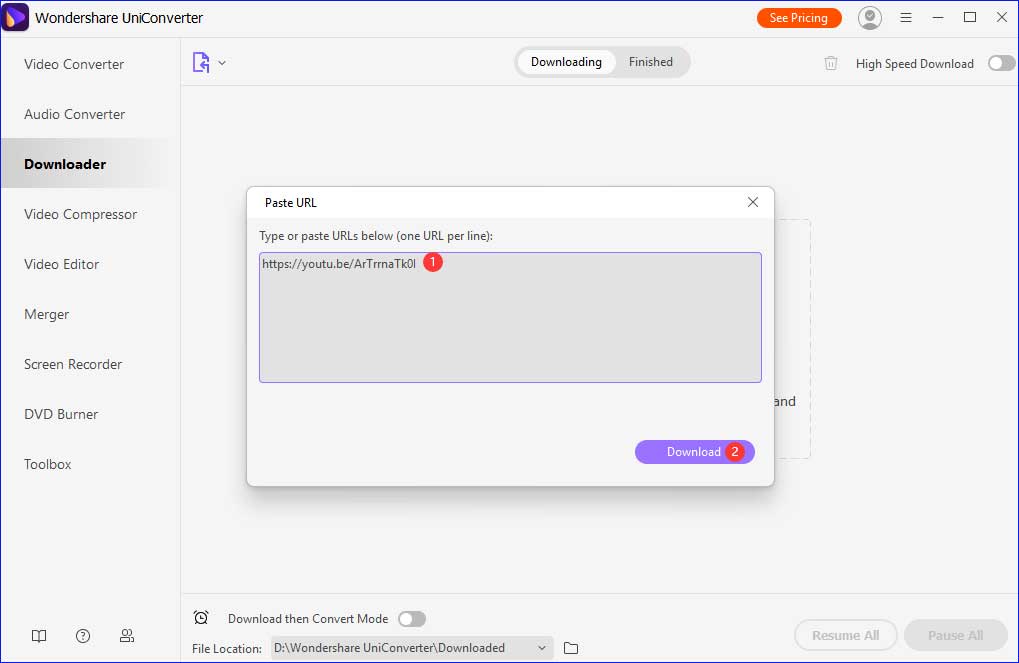Open the hamburger menu in title bar

click(906, 18)
